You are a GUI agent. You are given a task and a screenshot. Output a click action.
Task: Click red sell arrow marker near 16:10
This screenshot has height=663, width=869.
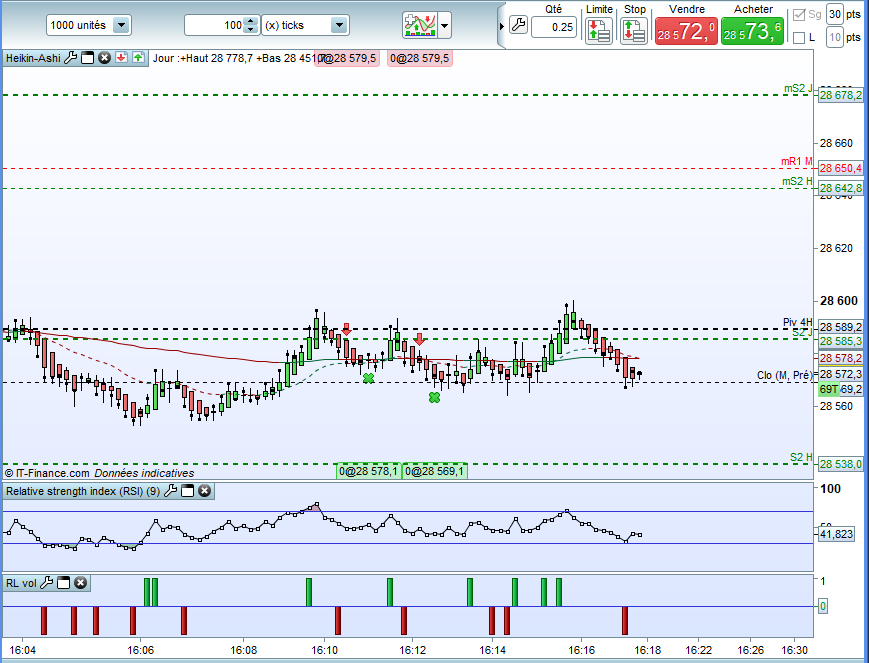pyautogui.click(x=346, y=330)
